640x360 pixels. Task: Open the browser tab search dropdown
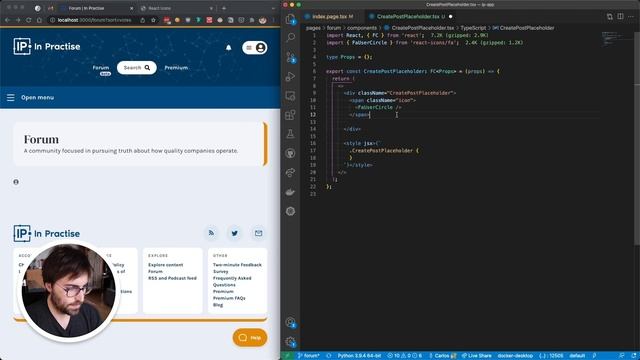tap(273, 8)
